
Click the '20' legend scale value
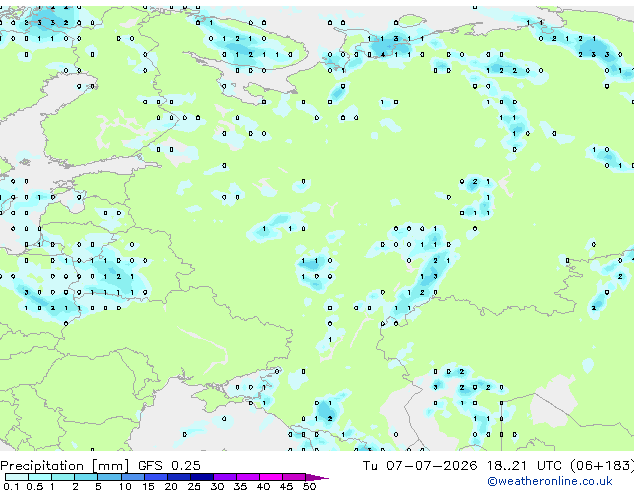coord(171,486)
